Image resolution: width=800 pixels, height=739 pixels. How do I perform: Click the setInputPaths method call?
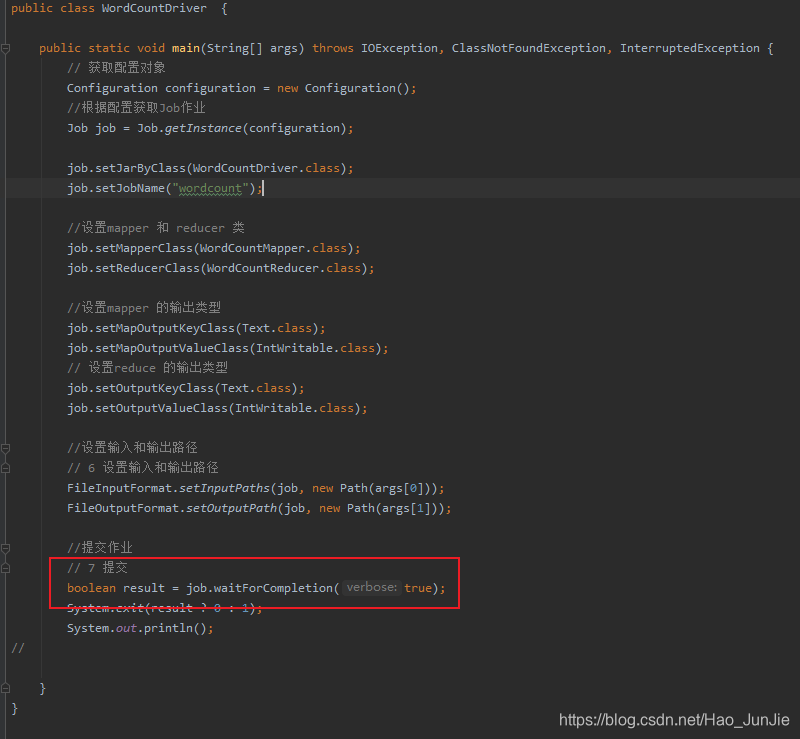point(224,488)
